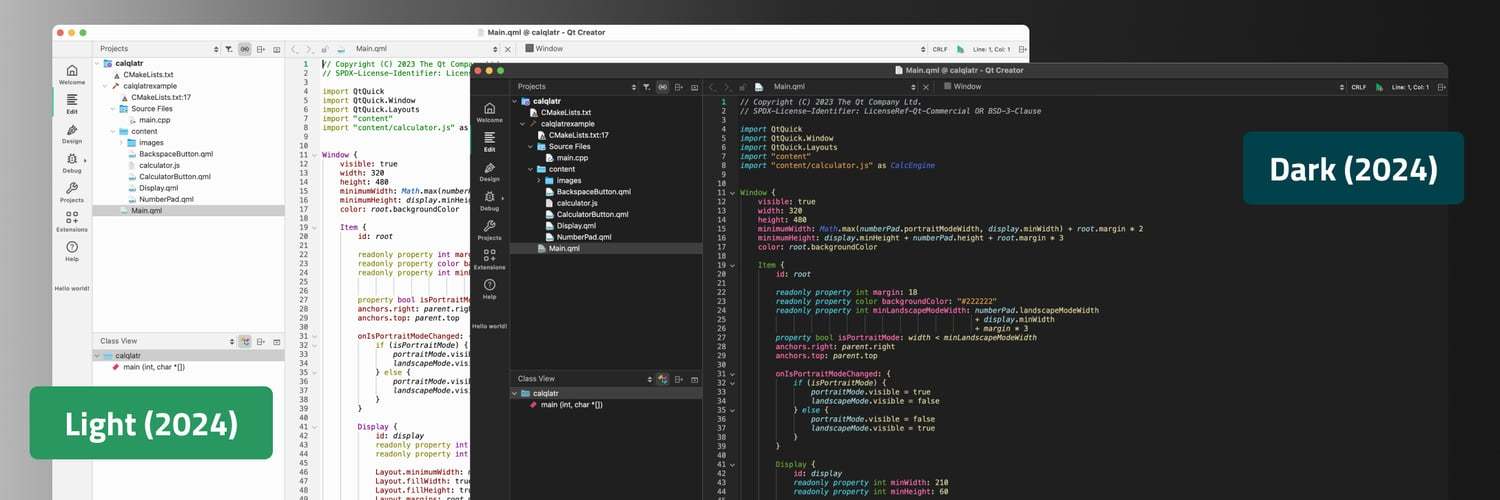Select Edit mode in dark window sidebar
The height and width of the screenshot is (500, 1500).
click(x=489, y=141)
